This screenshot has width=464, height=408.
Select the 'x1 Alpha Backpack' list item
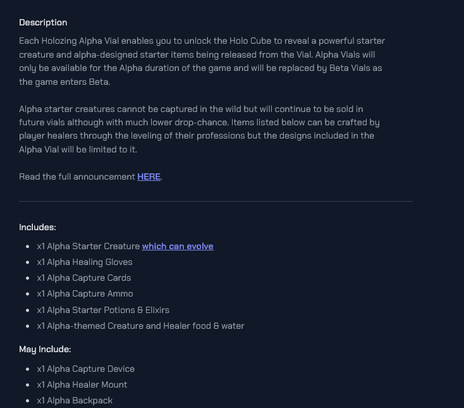(x=75, y=400)
